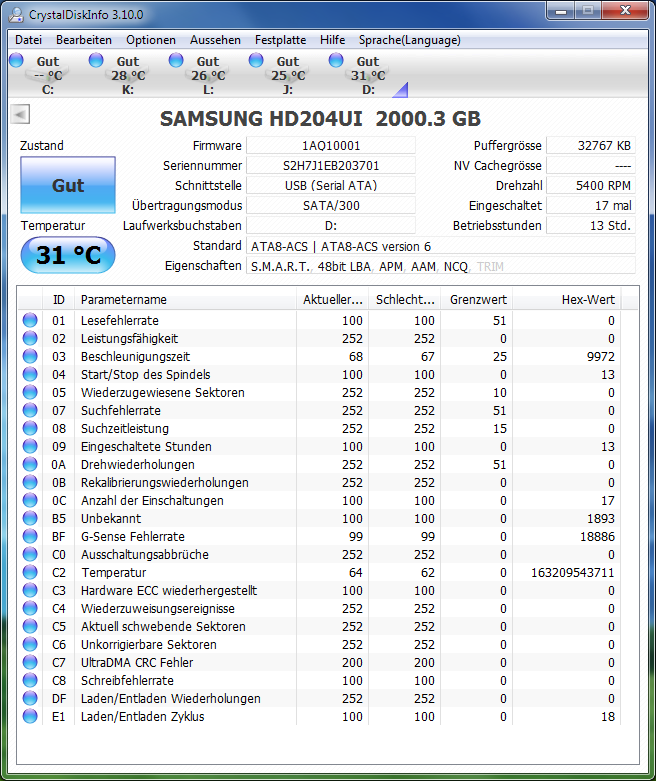Switch to the K: 28 °C disk
656x781 pixels.
(x=128, y=75)
